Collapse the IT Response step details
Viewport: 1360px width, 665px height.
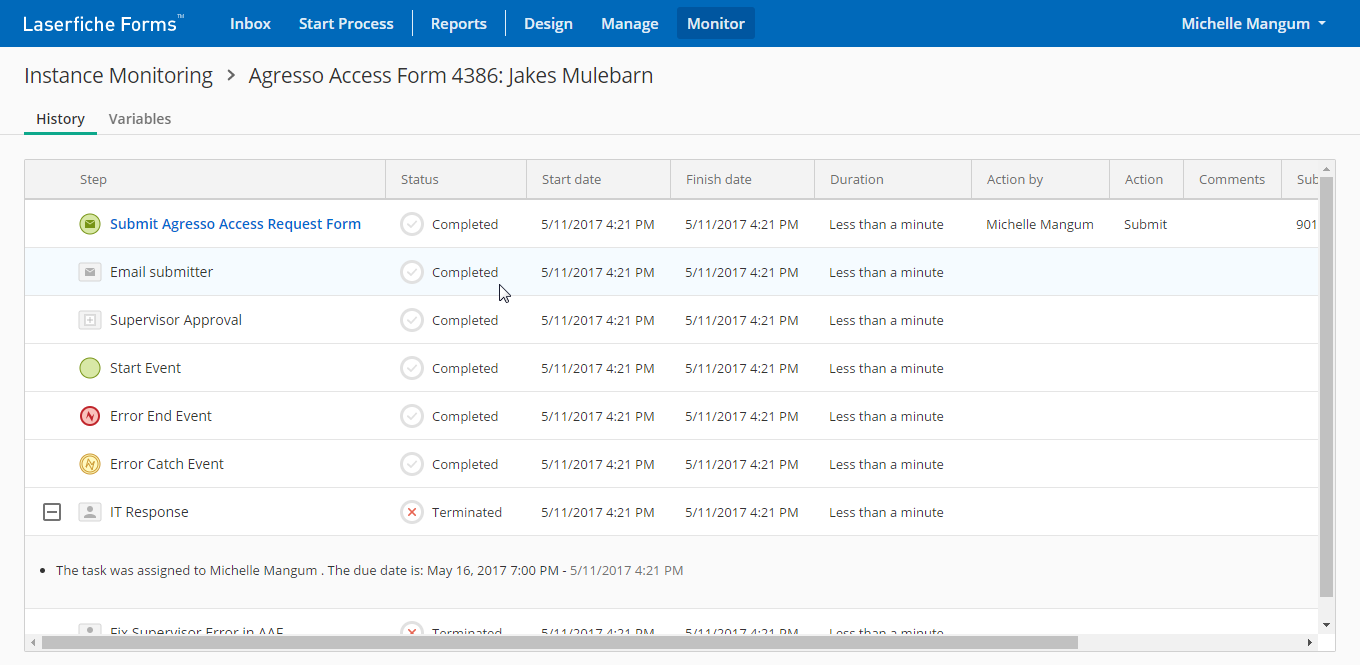tap(52, 512)
